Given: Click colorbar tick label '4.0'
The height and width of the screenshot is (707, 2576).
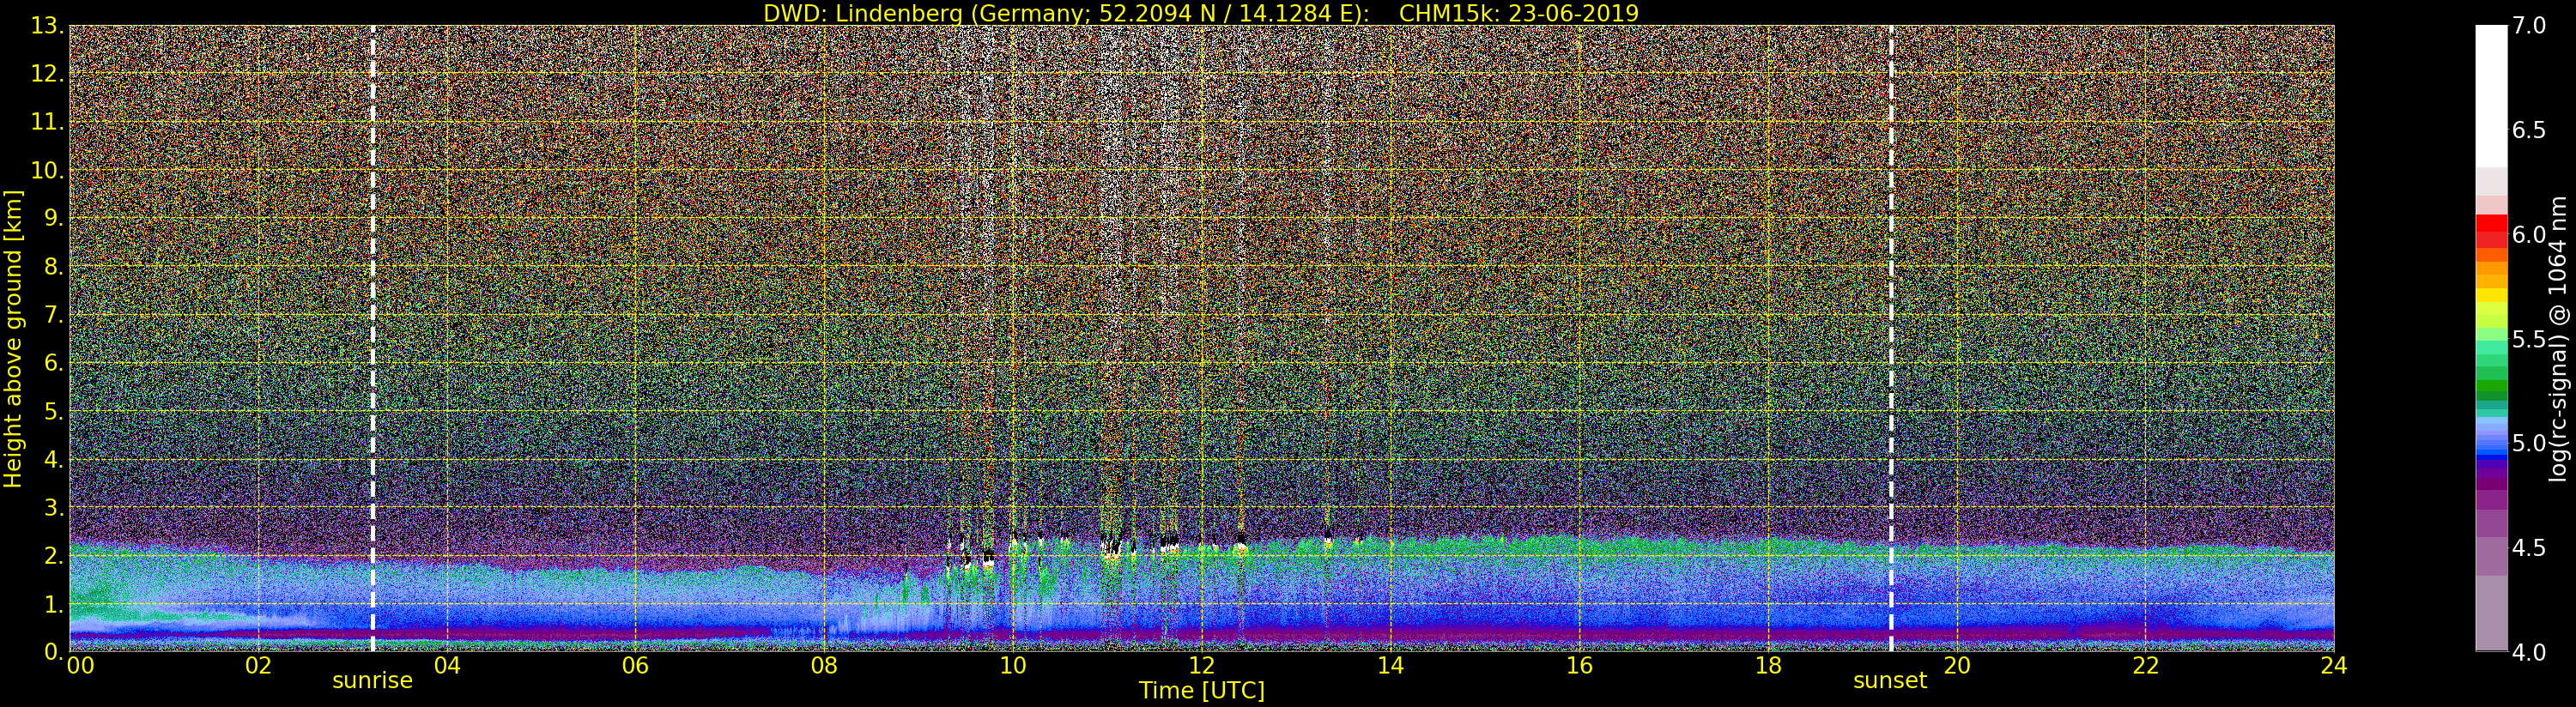Looking at the screenshot, I should tap(2529, 652).
